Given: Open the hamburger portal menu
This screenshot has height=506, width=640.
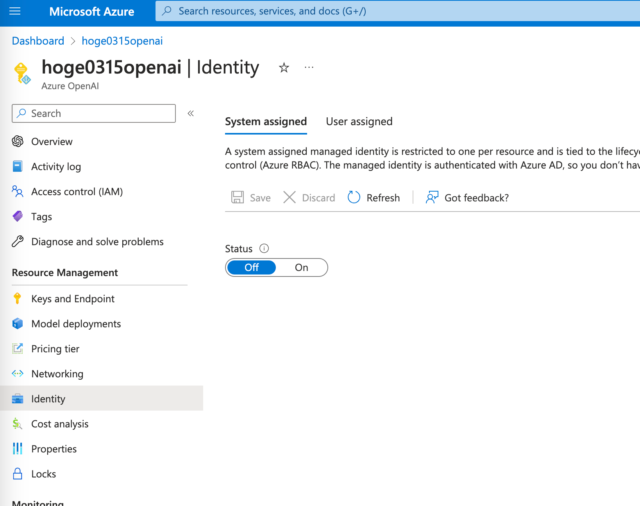Looking at the screenshot, I should pos(15,11).
